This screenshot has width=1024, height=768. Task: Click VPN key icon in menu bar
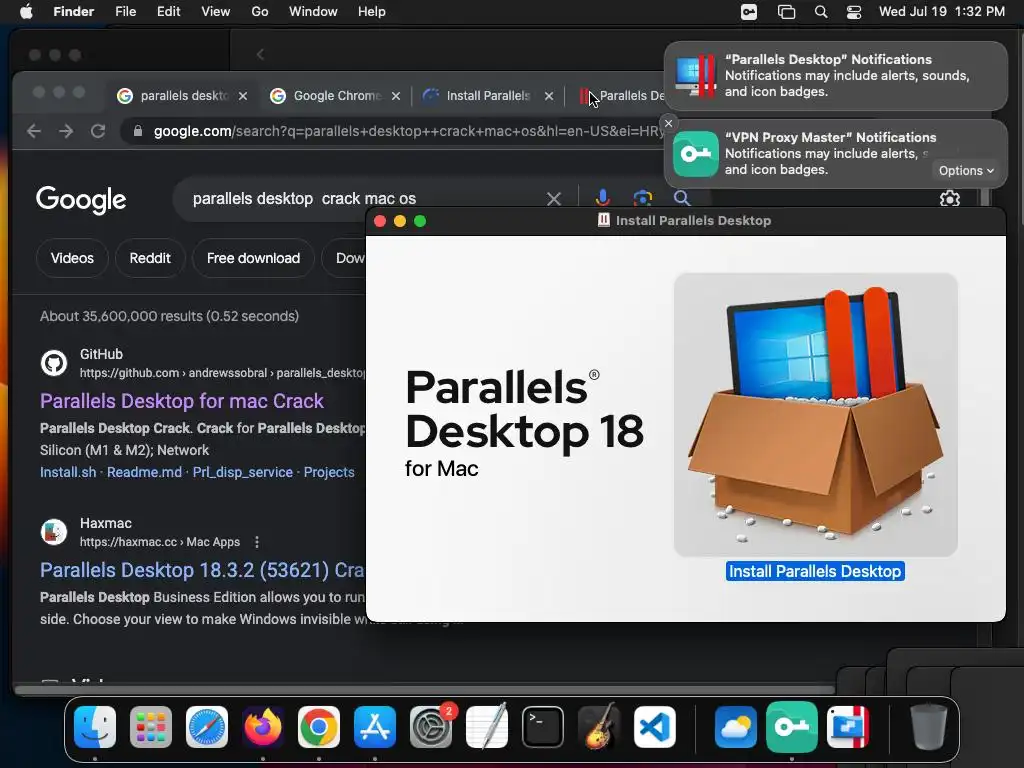click(749, 12)
